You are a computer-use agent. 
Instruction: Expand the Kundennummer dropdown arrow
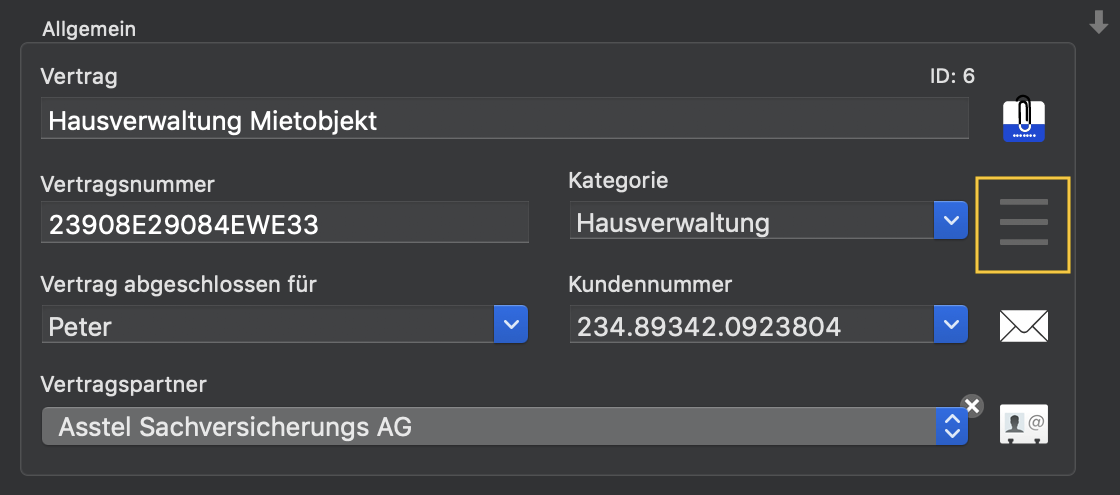click(x=951, y=324)
